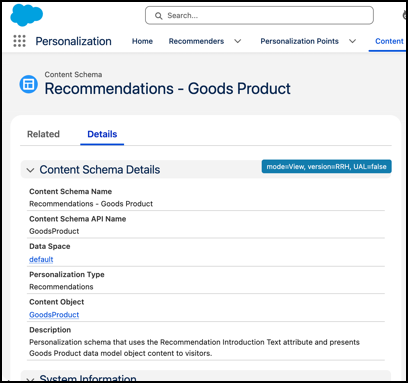408x383 pixels.
Task: Collapse the Content Schema Details section
Action: click(30, 170)
